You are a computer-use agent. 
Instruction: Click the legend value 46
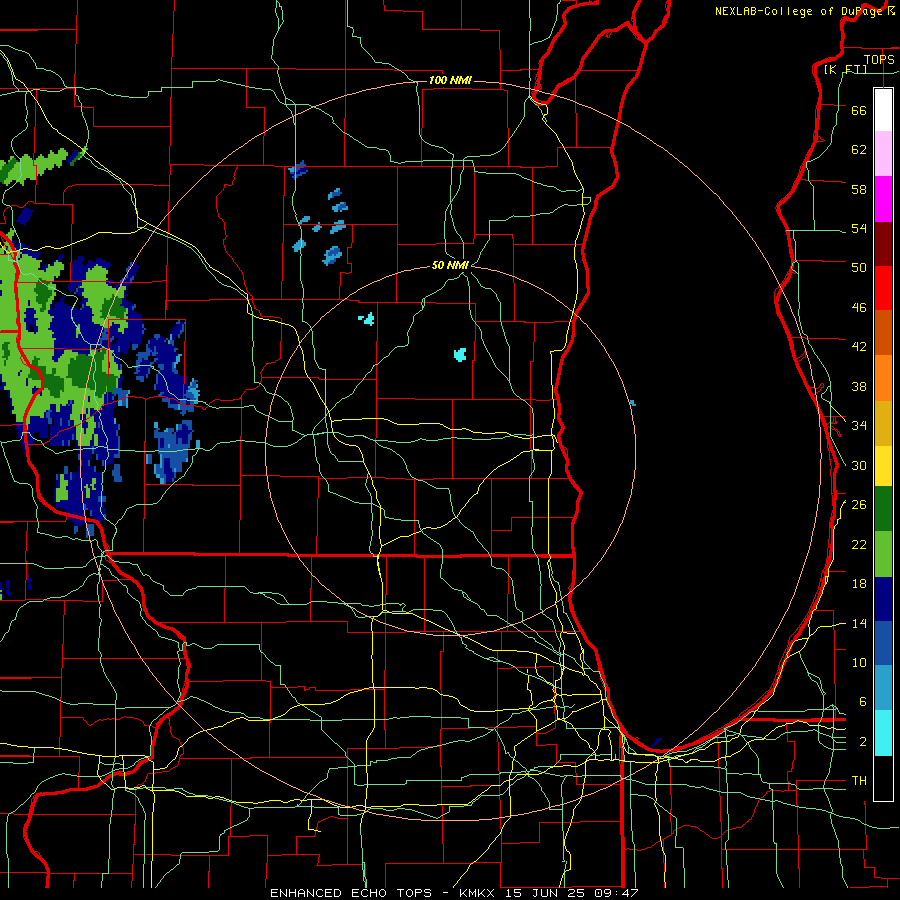tap(859, 307)
